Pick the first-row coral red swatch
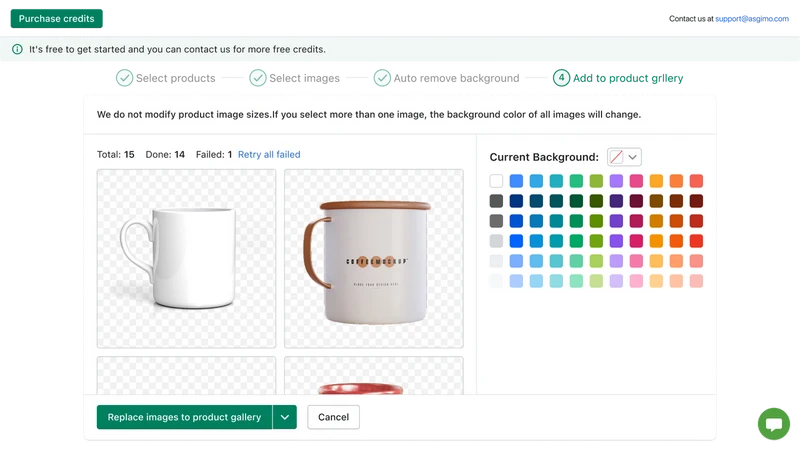Image resolution: width=800 pixels, height=450 pixels. pyautogui.click(x=696, y=181)
